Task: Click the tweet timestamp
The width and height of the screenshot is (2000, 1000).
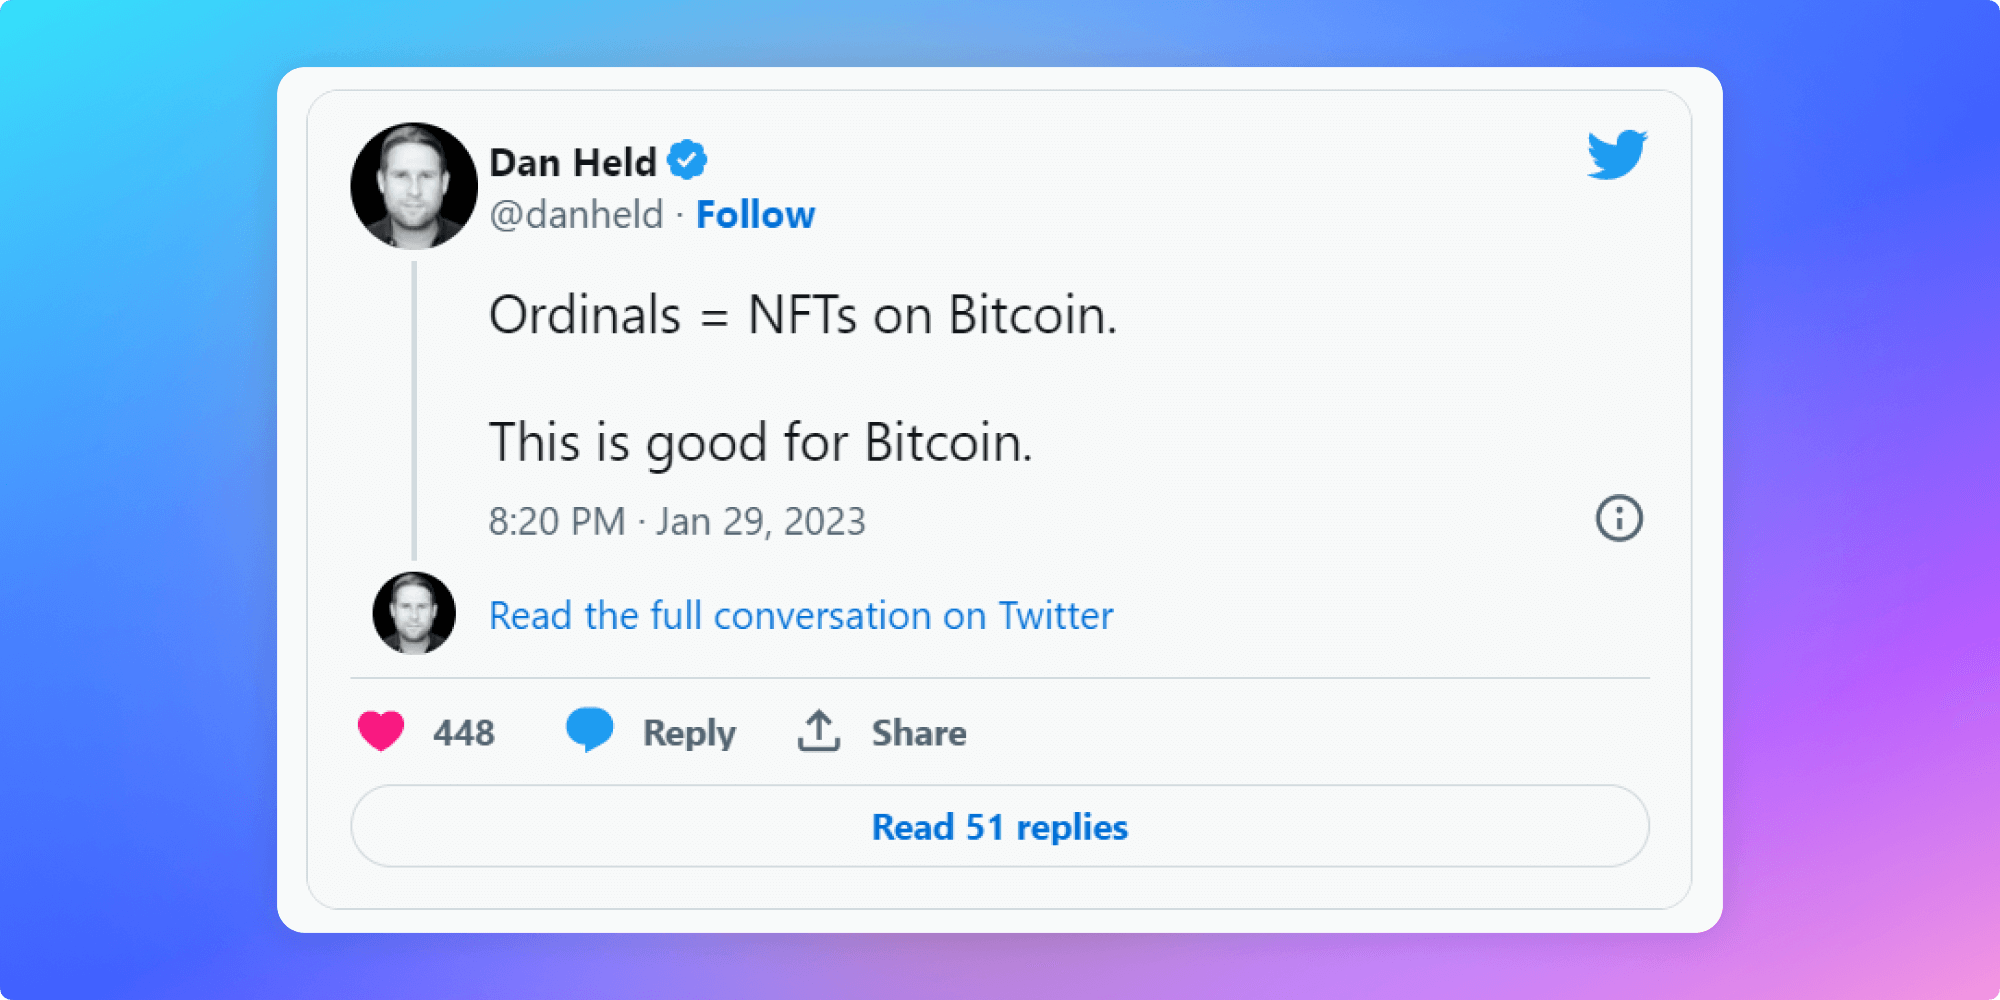Action: click(678, 520)
